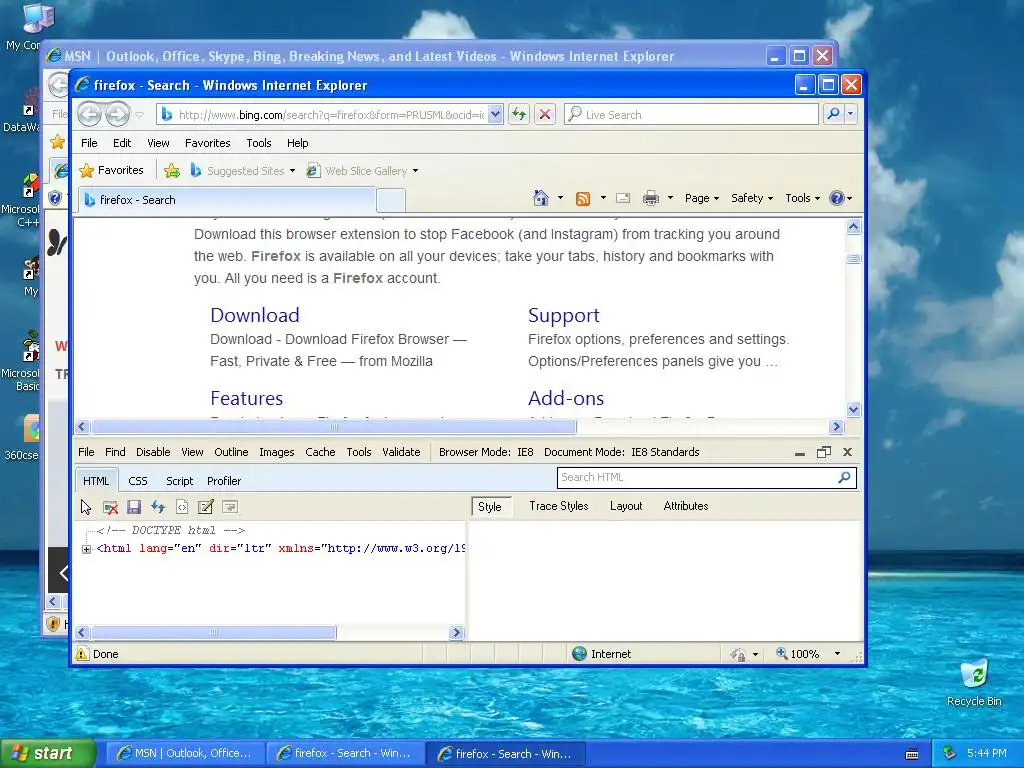Click the Word wrap icon in developer tools
The image size is (1024, 768).
230,507
